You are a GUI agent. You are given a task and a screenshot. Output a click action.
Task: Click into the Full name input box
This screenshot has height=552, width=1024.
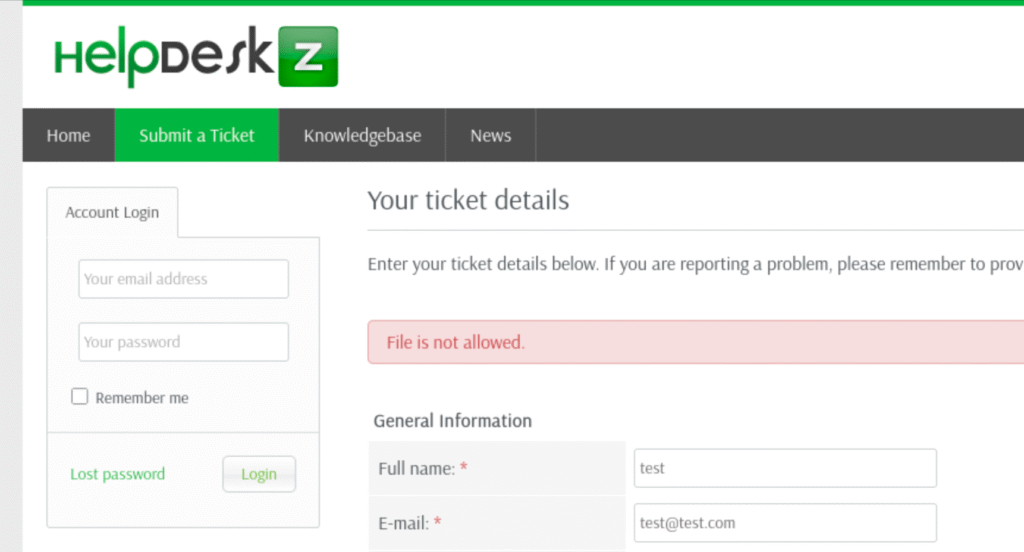tap(785, 468)
